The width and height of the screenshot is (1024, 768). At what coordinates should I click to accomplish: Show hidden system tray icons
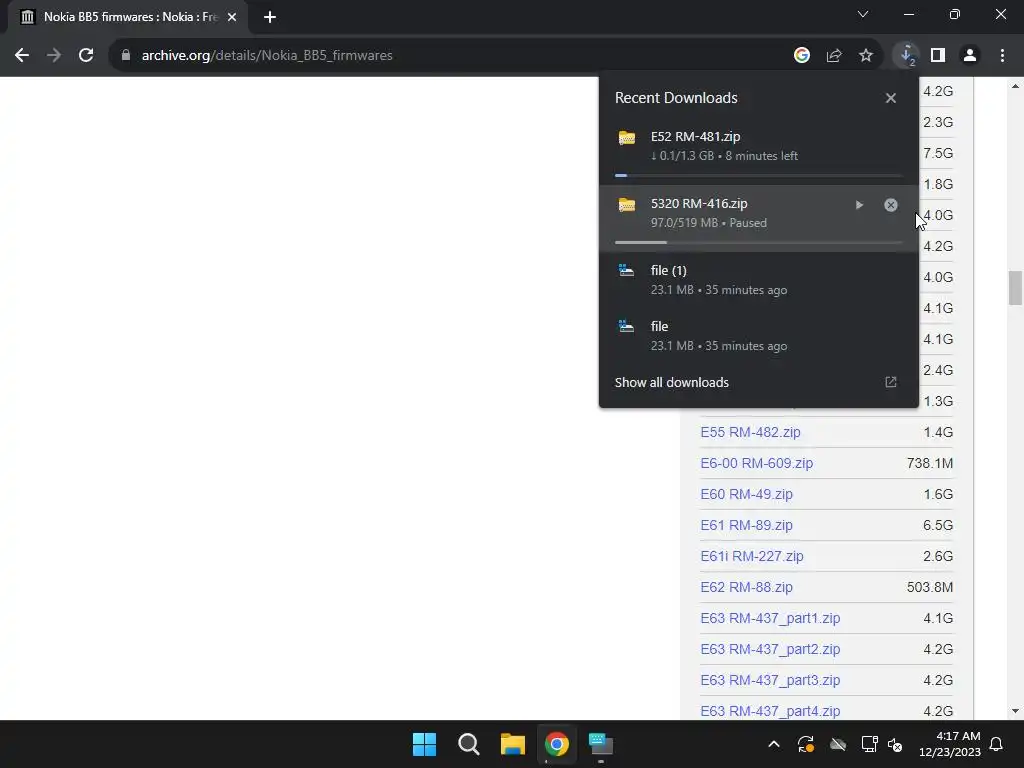pyautogui.click(x=774, y=744)
